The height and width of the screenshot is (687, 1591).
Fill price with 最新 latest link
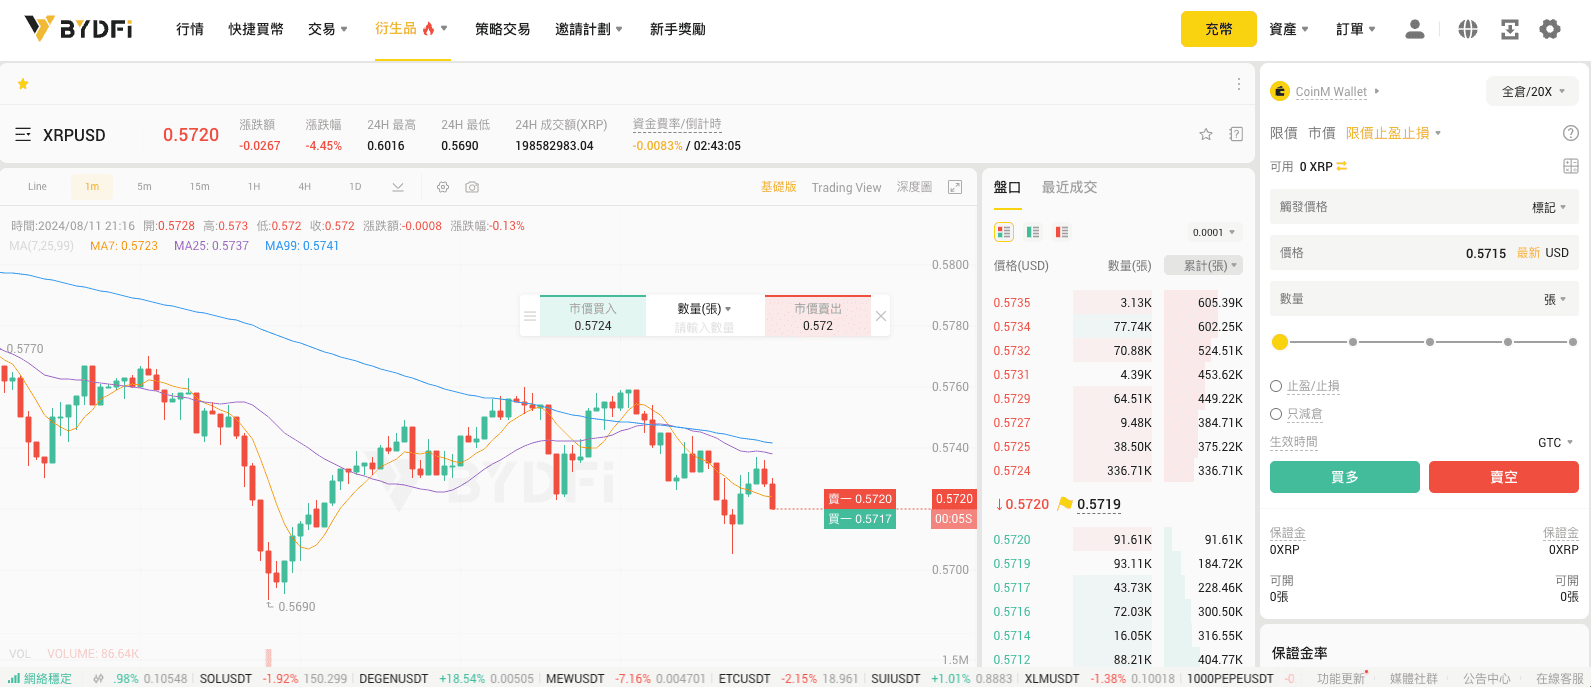(1528, 253)
